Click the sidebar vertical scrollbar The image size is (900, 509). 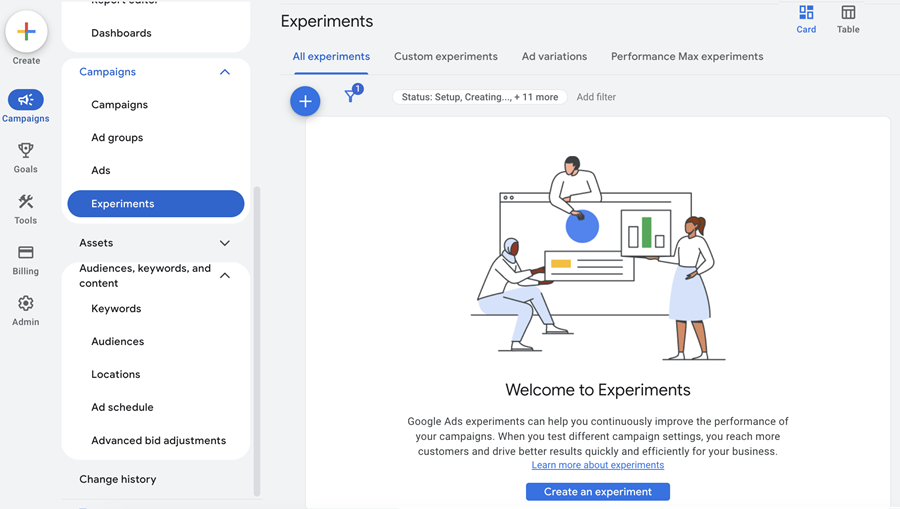(x=257, y=341)
